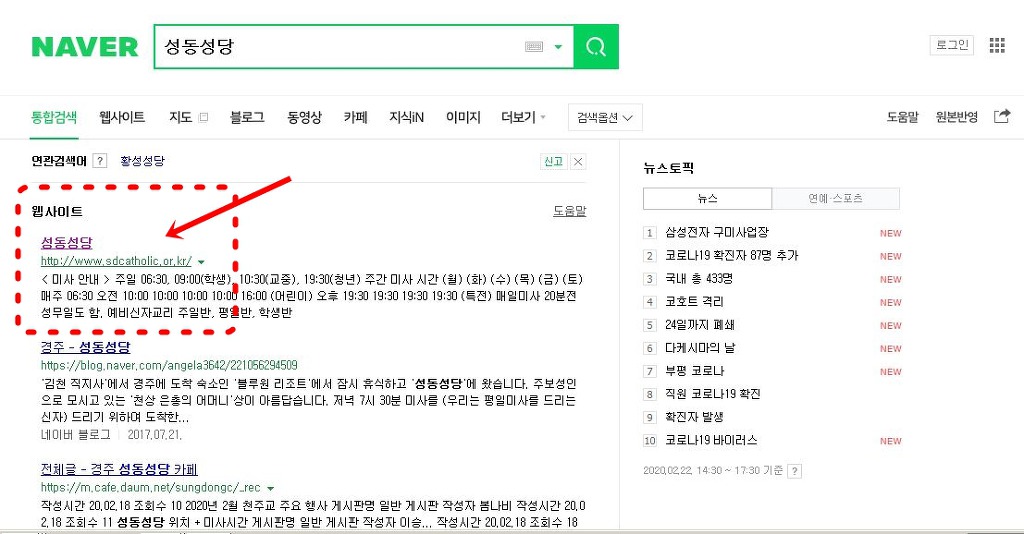Viewport: 1024px width, 534px height.
Task: Click 도움말 in the 웹사이트 section
Action: 569,211
